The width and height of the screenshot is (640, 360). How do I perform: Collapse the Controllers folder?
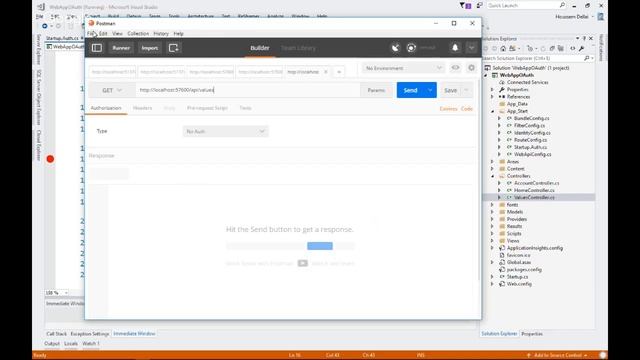[493, 176]
